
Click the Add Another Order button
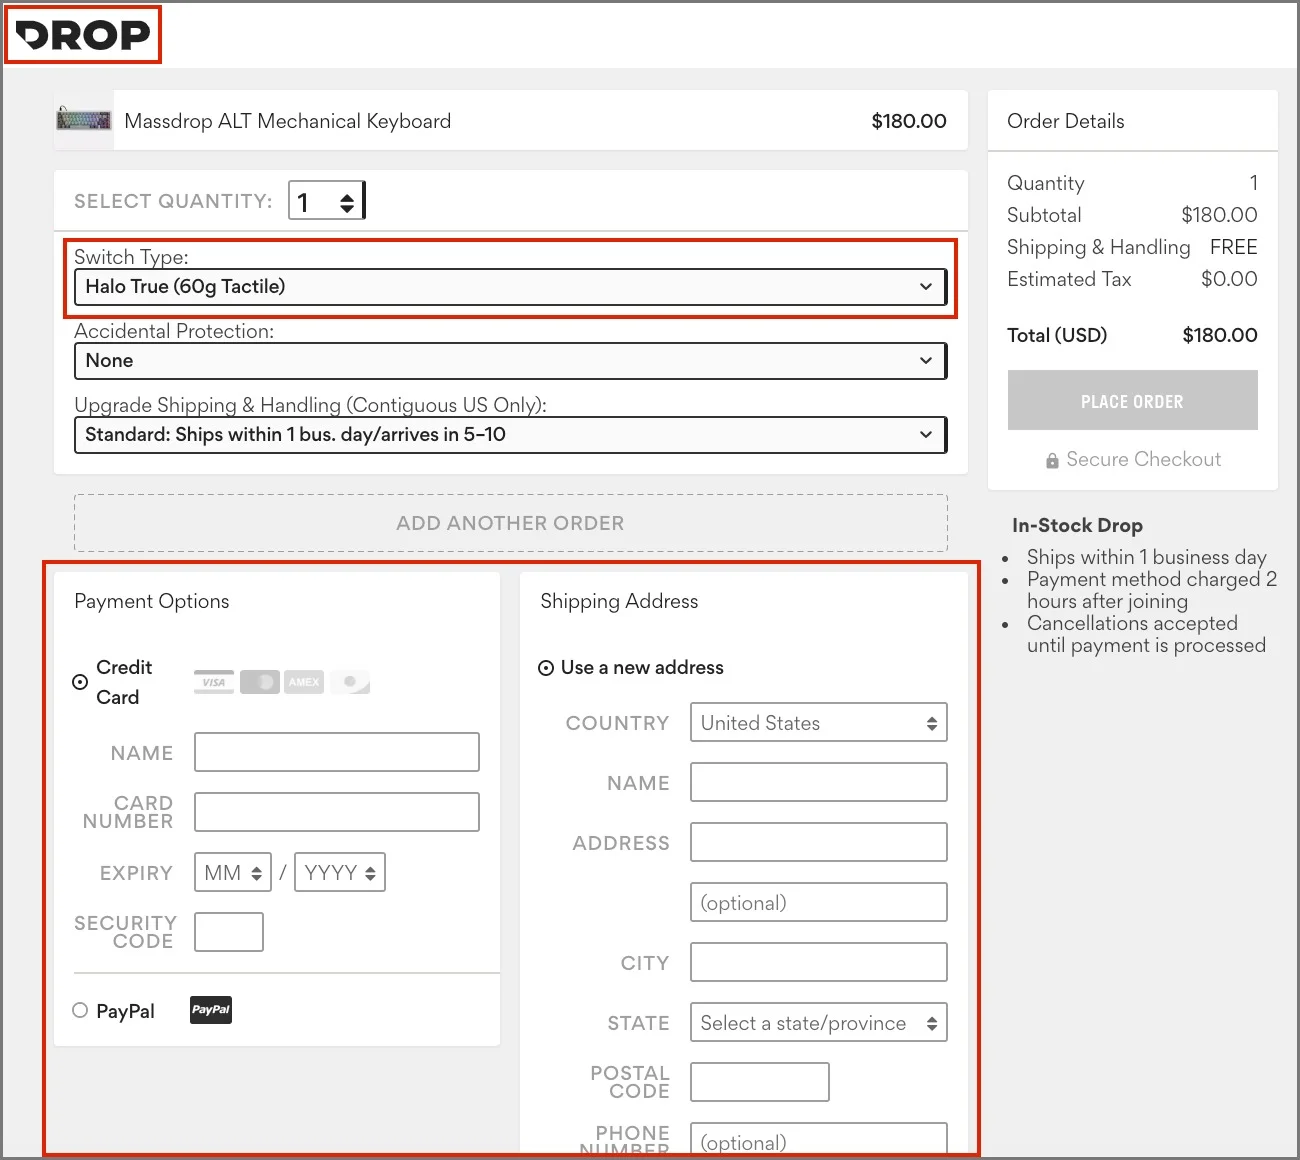(511, 523)
